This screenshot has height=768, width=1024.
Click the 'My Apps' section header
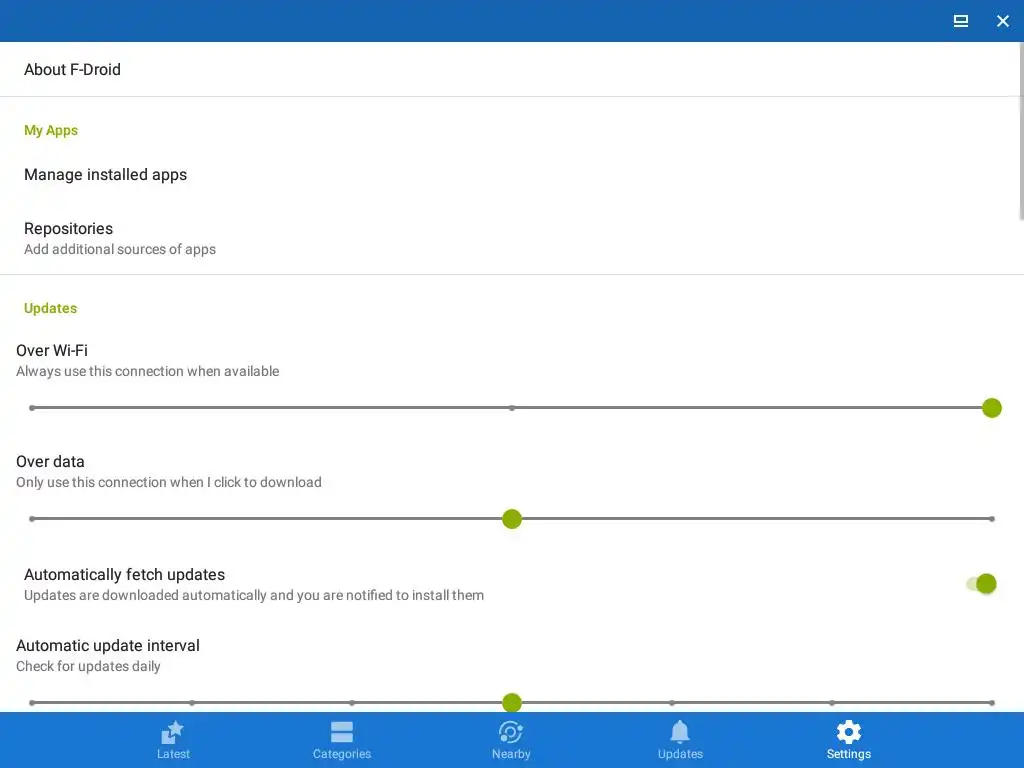51,130
